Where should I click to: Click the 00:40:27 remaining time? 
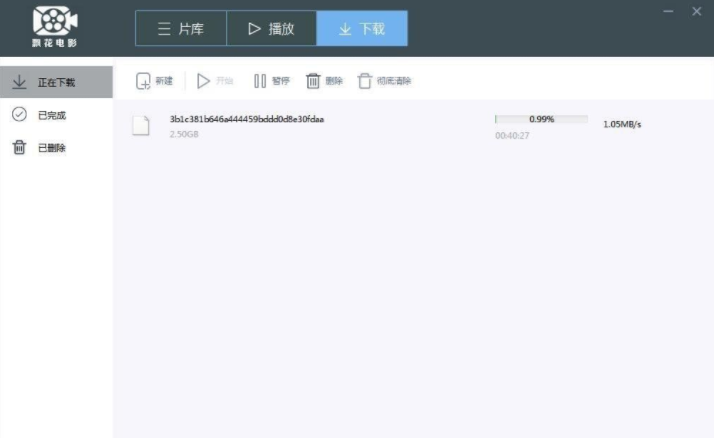pos(512,136)
